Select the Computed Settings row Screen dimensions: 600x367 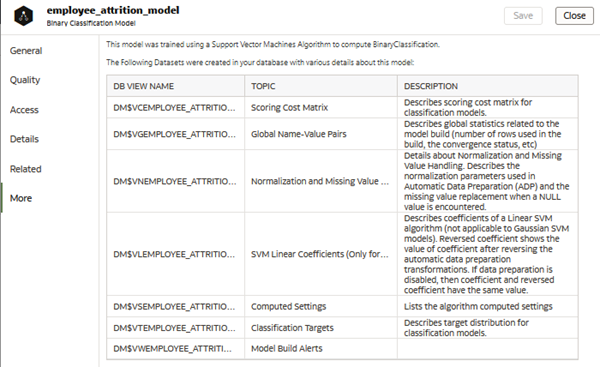point(342,306)
